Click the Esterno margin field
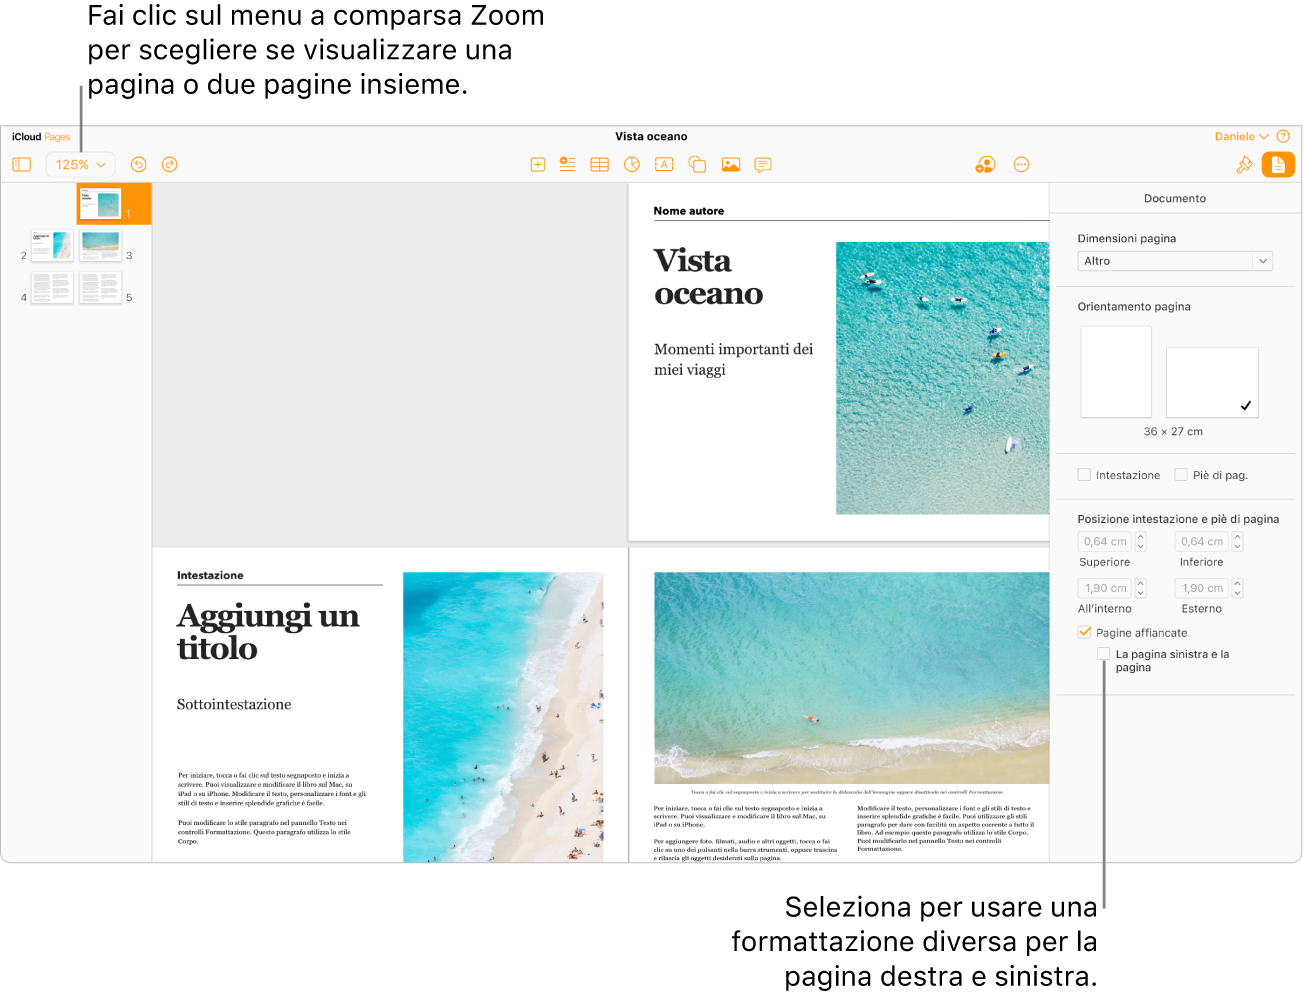1303x1003 pixels. (1202, 588)
